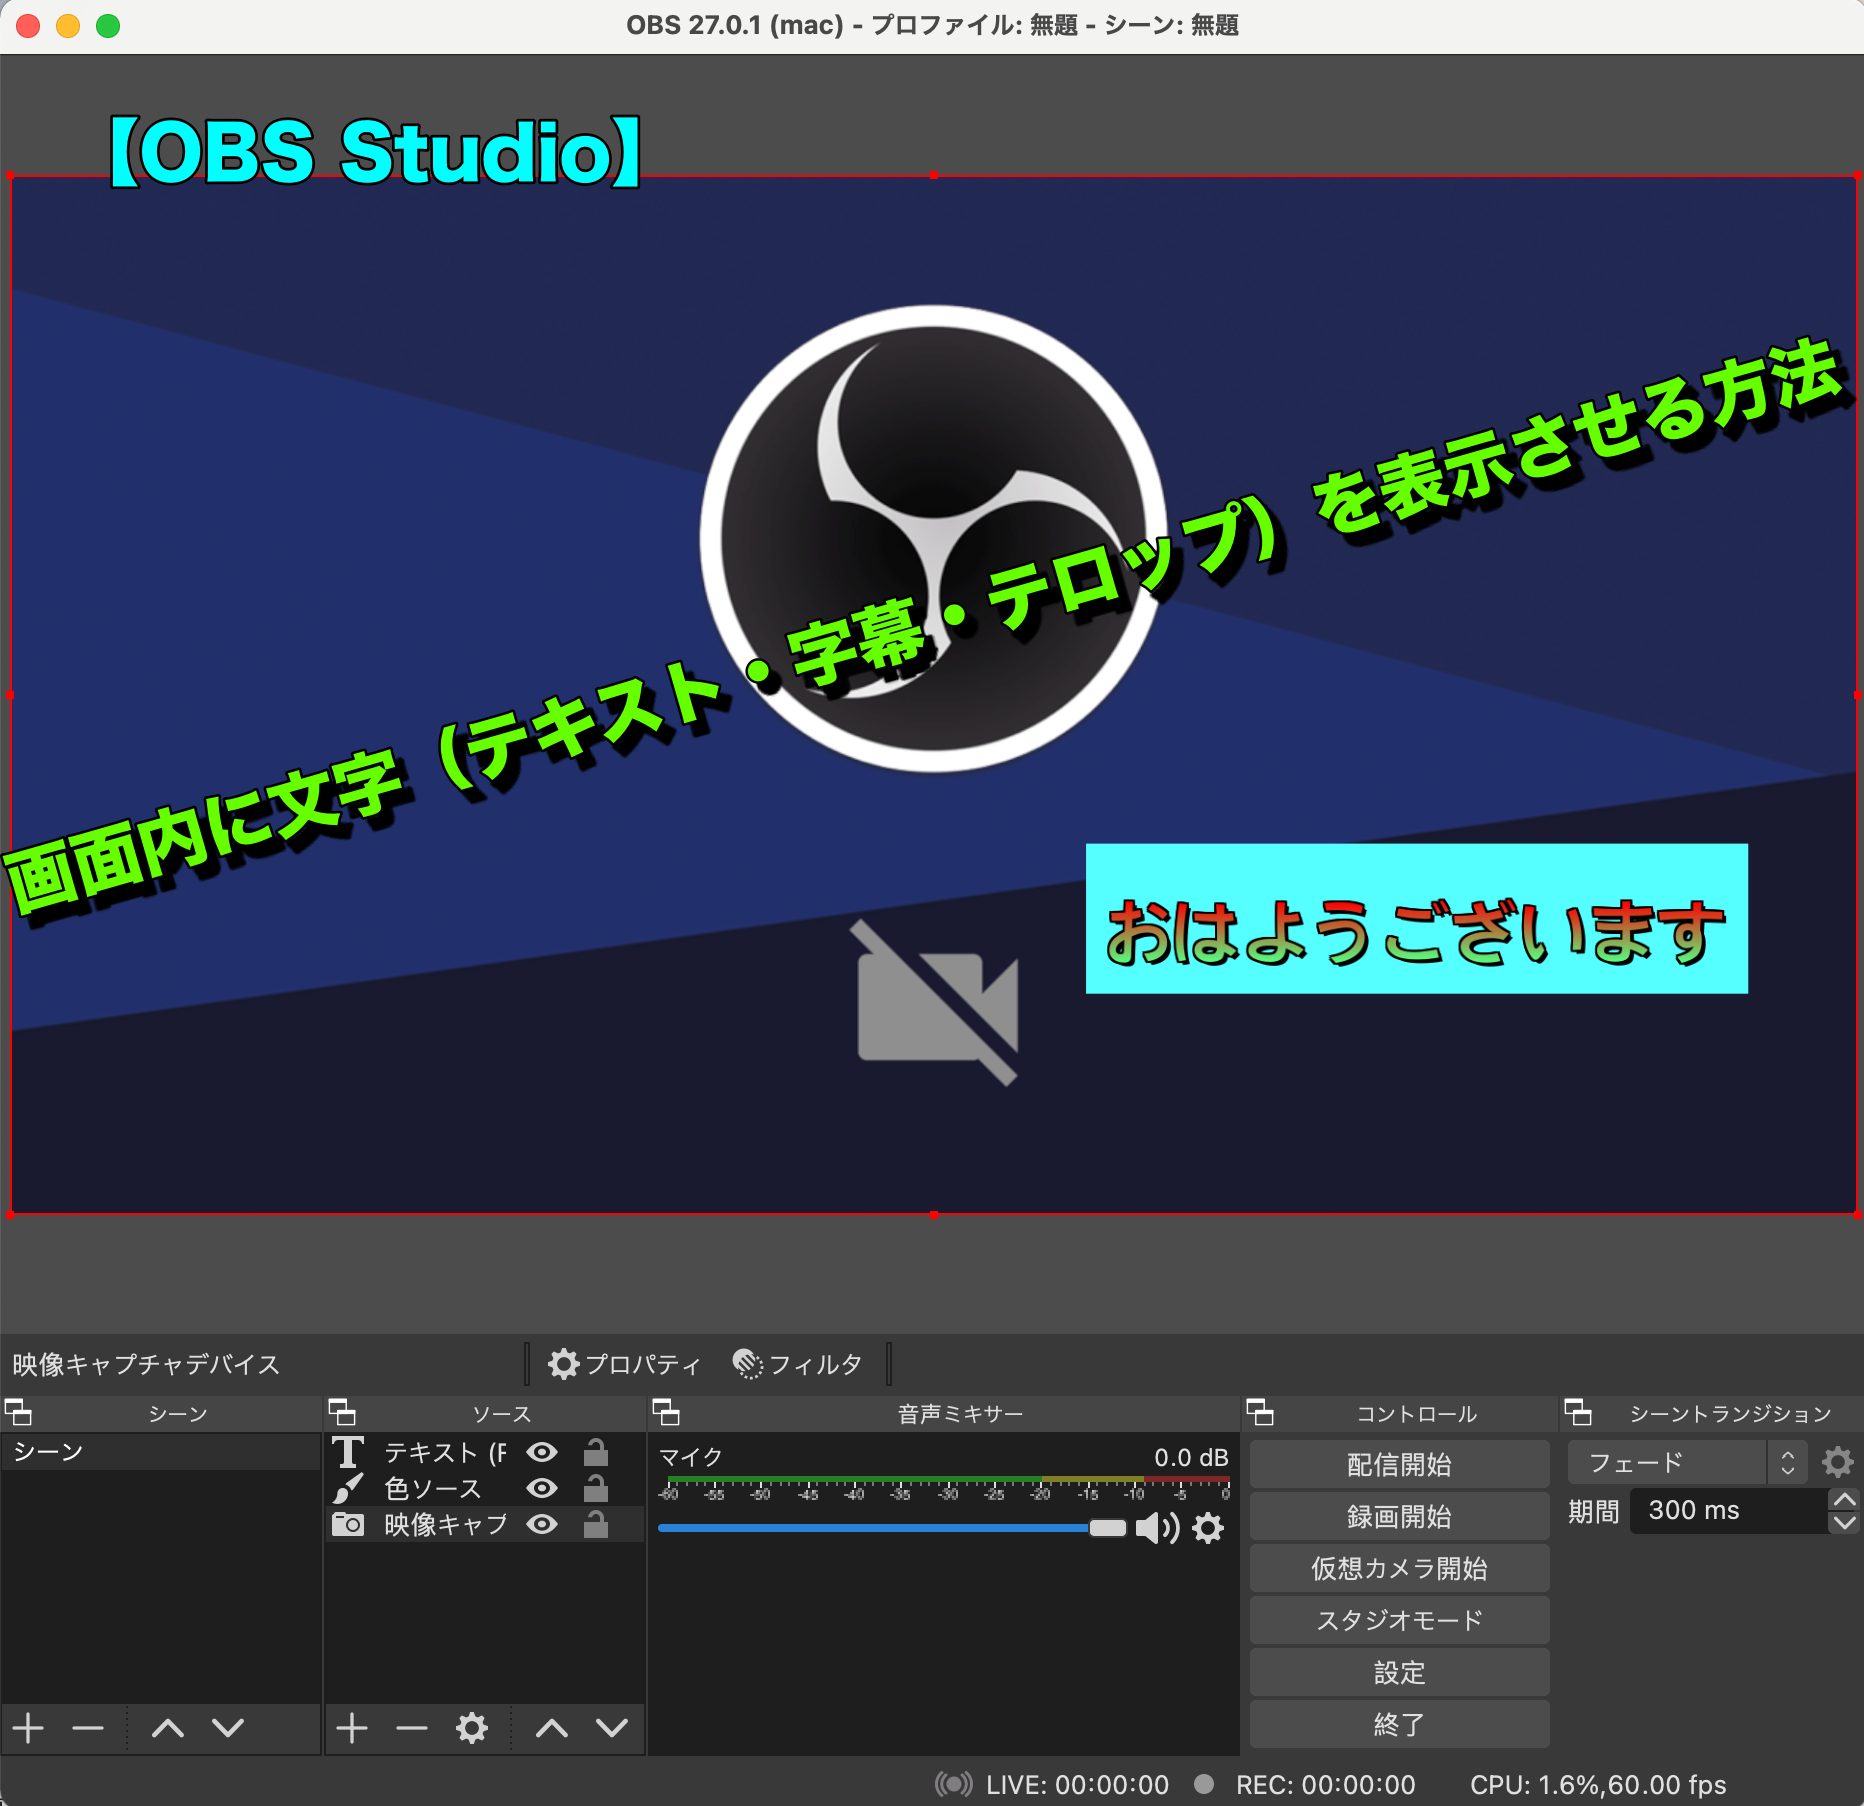Screen dimensions: 1864x1806
Task: Click the text source T icon
Action: 348,1452
